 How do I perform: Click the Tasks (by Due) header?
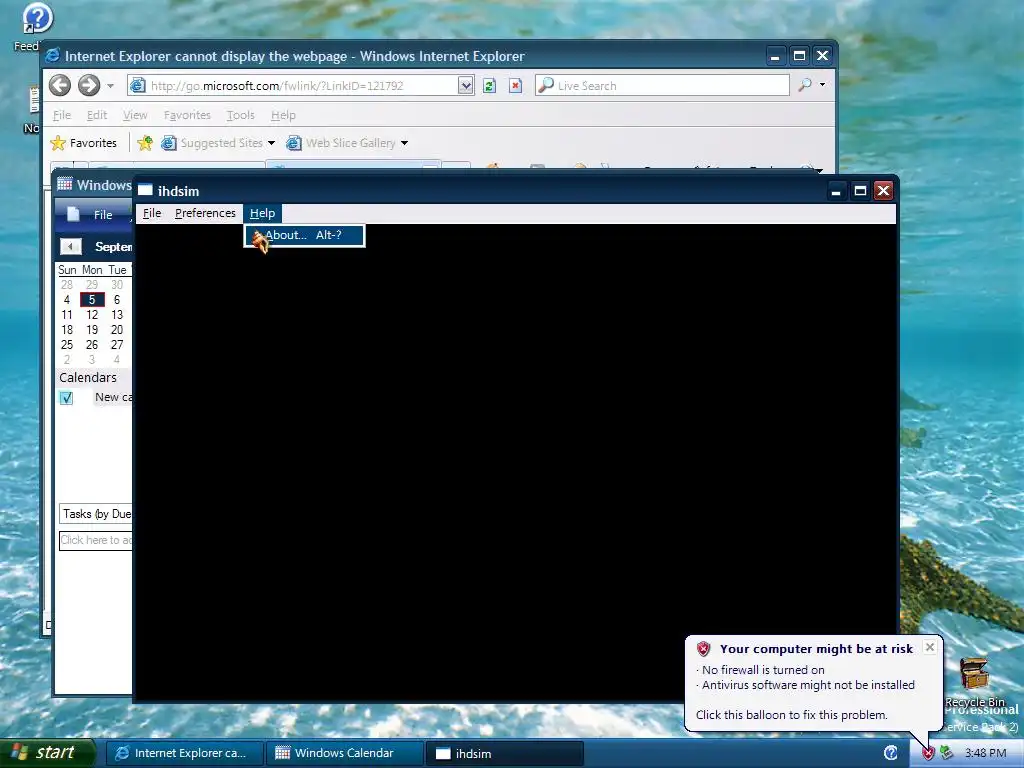click(x=96, y=514)
